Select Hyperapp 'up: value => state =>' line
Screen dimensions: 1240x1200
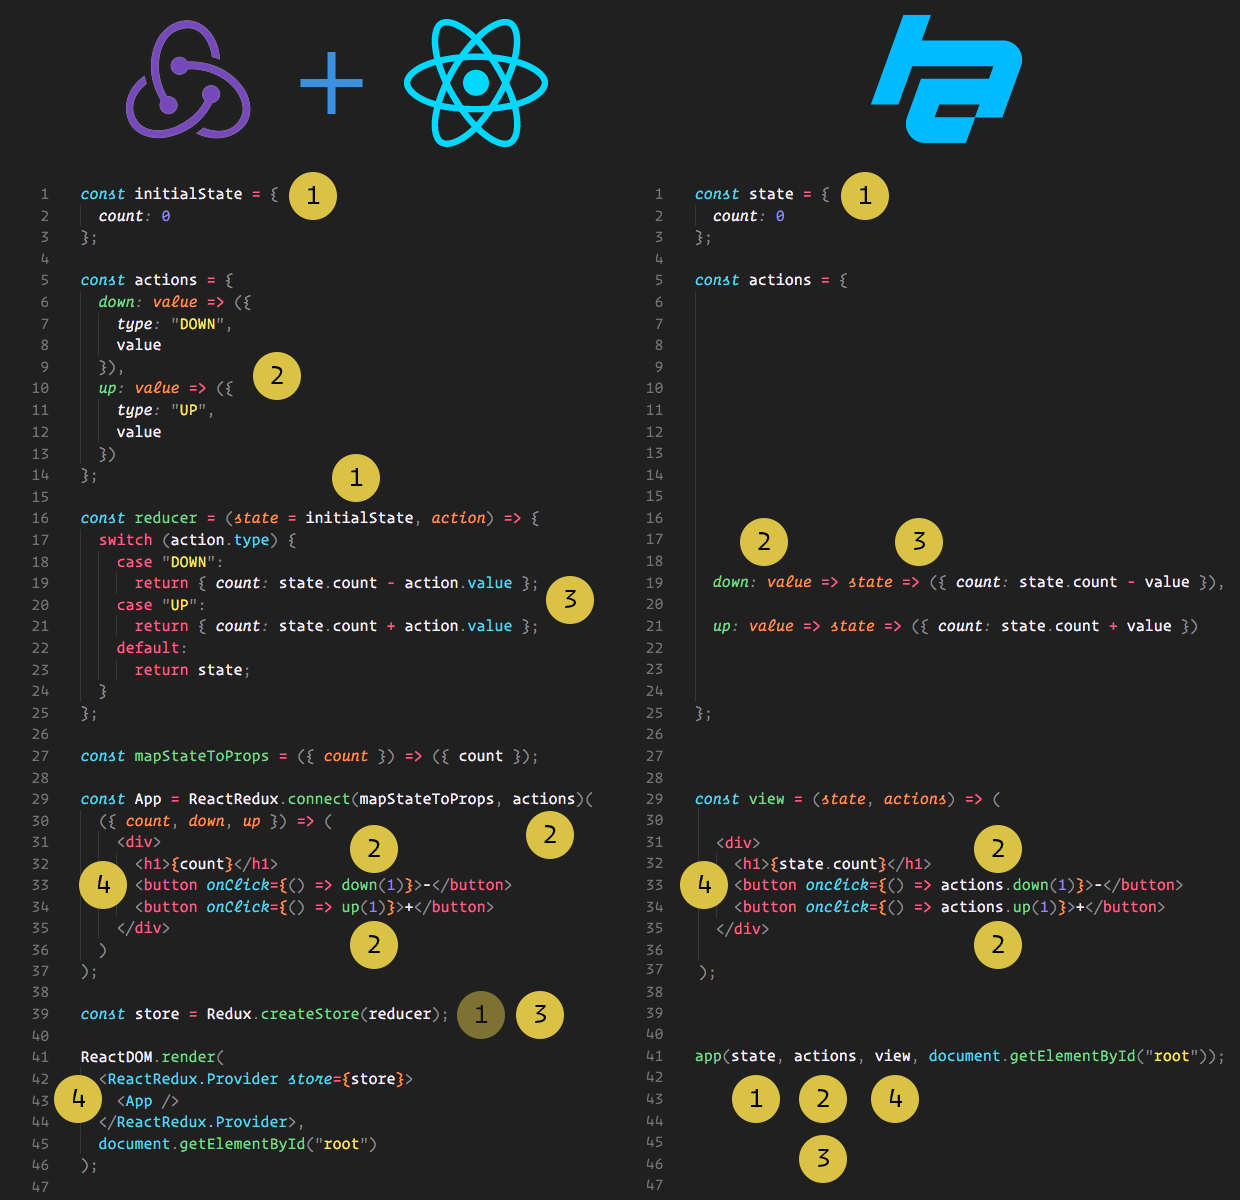coord(955,626)
